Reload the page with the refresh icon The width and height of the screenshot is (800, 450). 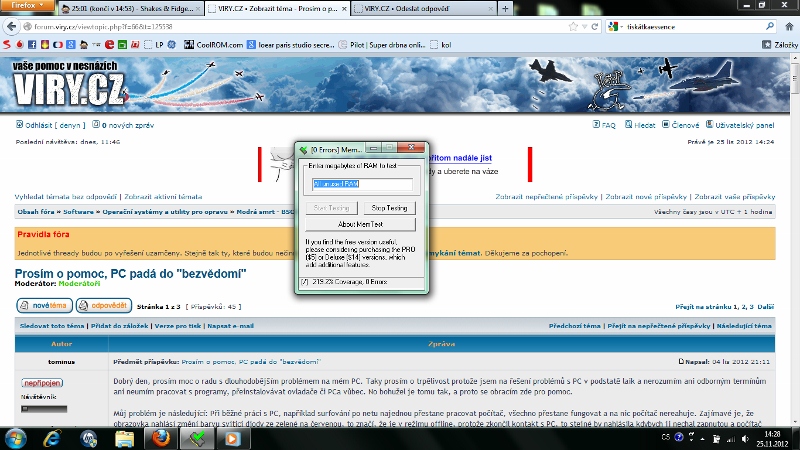[594, 27]
